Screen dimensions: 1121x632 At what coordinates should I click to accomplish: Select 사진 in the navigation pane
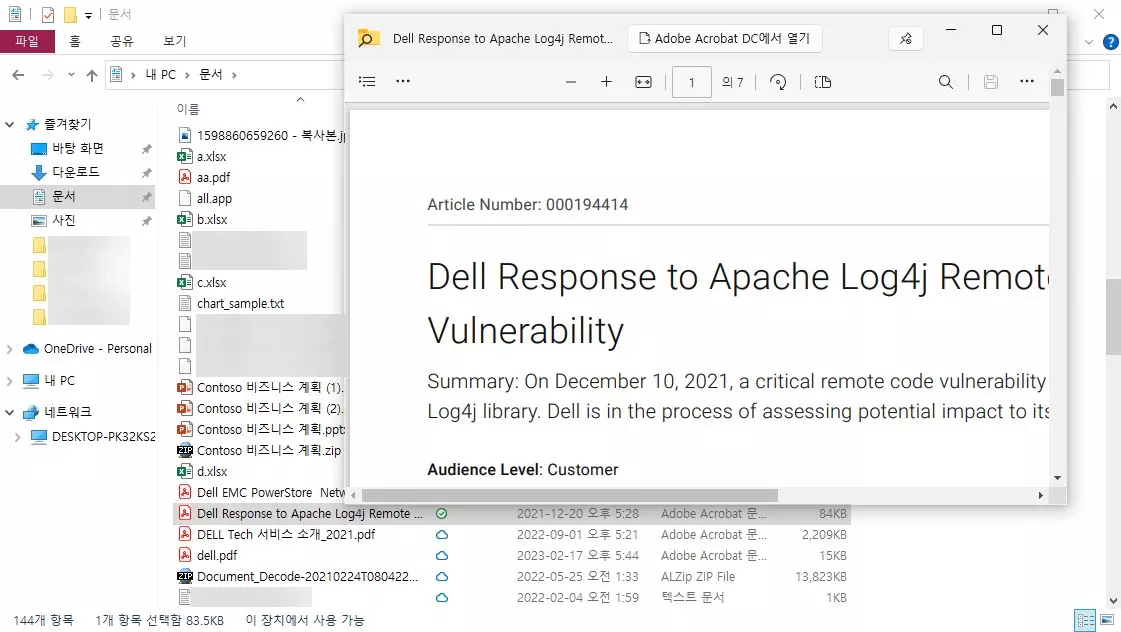click(64, 220)
